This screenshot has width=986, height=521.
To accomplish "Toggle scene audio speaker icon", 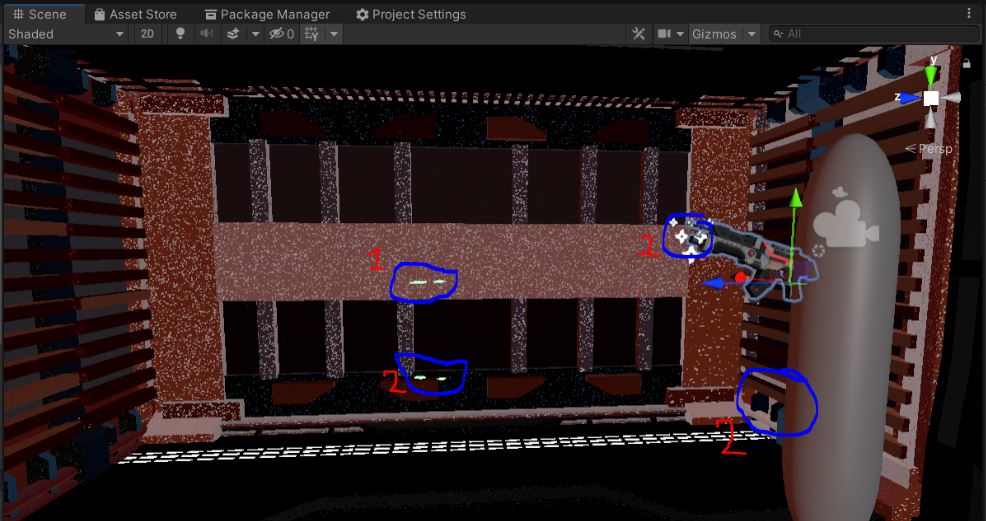I will pyautogui.click(x=206, y=34).
